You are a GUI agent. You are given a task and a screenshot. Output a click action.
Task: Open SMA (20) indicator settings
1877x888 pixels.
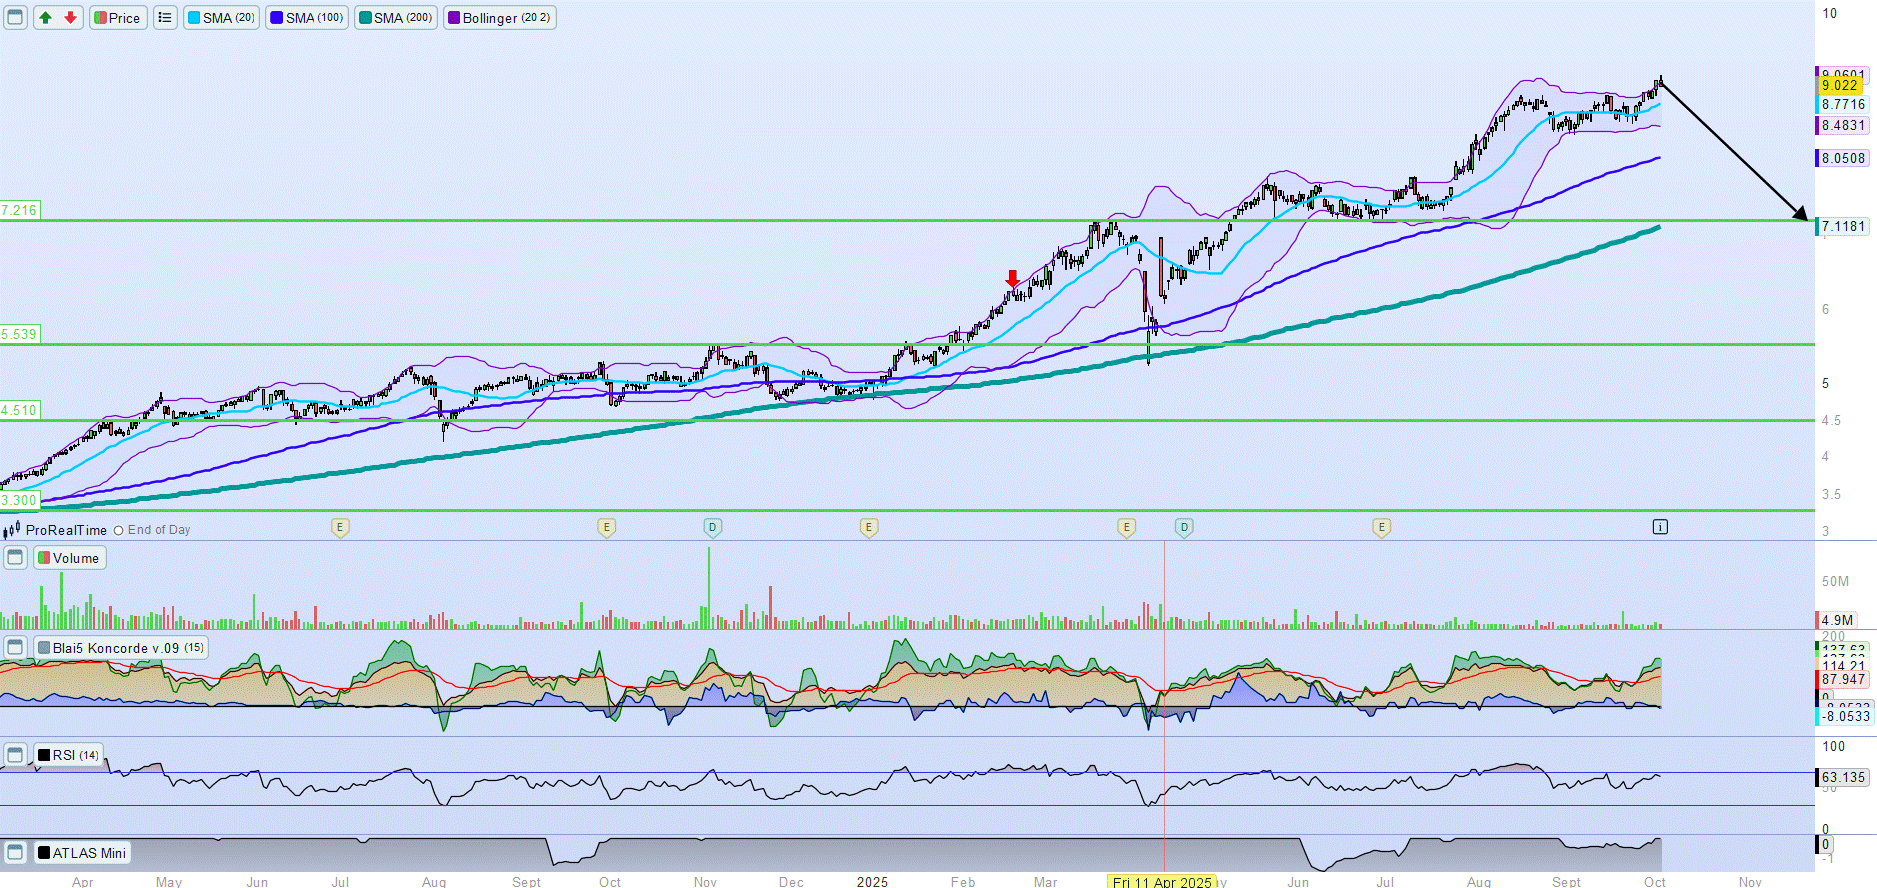coord(221,18)
